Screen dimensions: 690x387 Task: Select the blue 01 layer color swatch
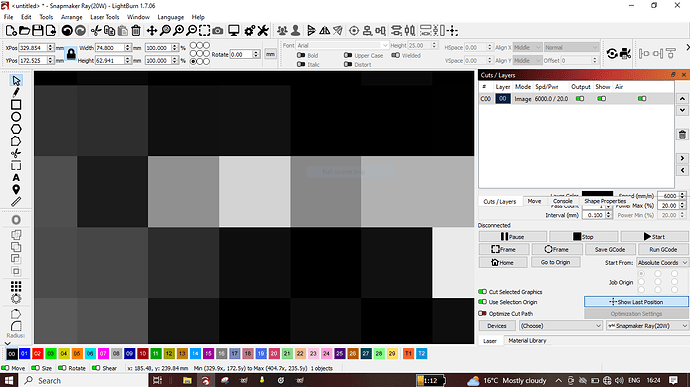24,354
